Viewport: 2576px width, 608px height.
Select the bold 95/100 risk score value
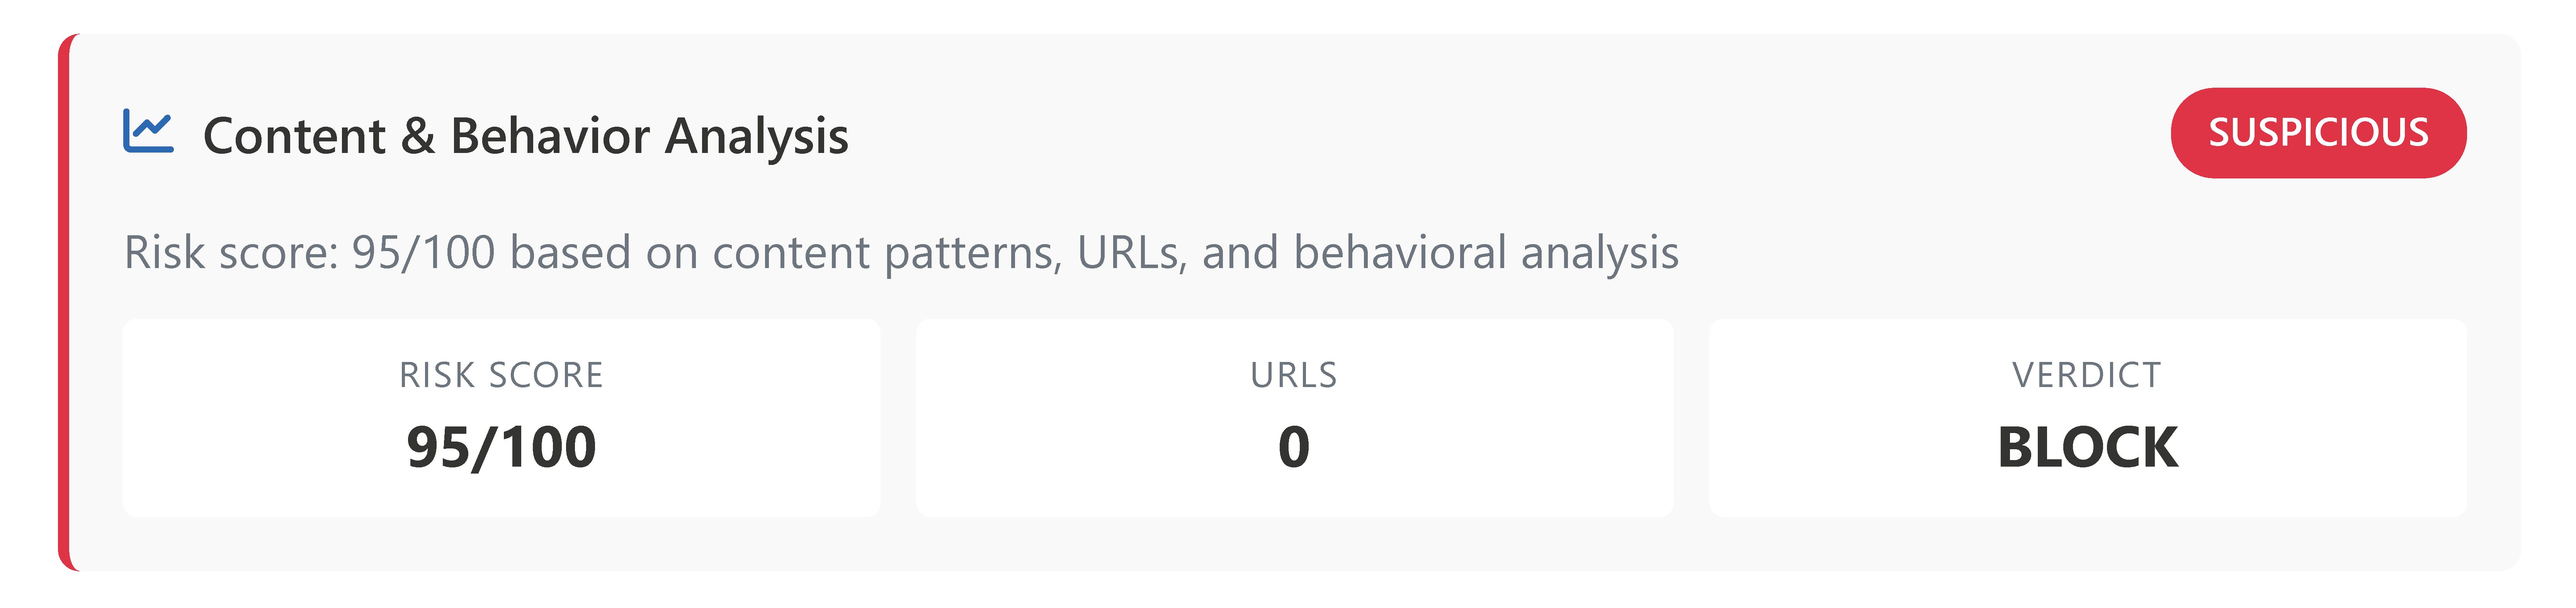click(x=501, y=447)
